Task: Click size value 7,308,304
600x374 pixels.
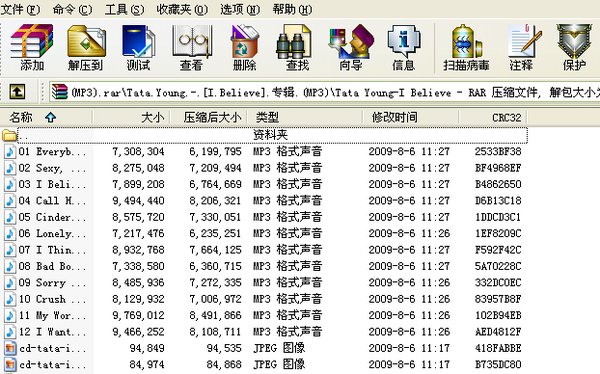Action: tap(139, 152)
